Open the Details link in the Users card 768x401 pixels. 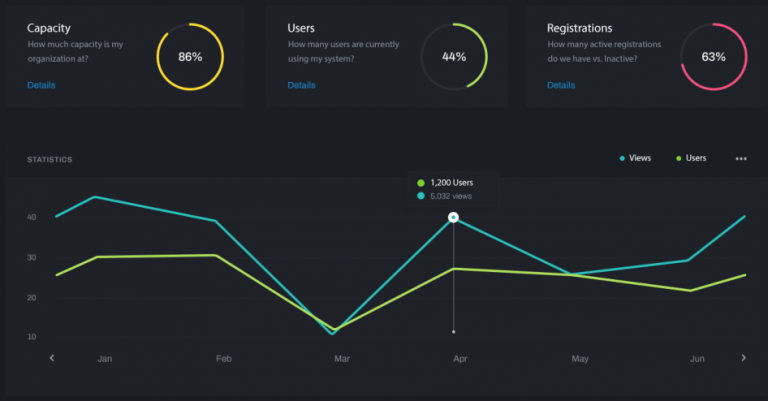301,85
